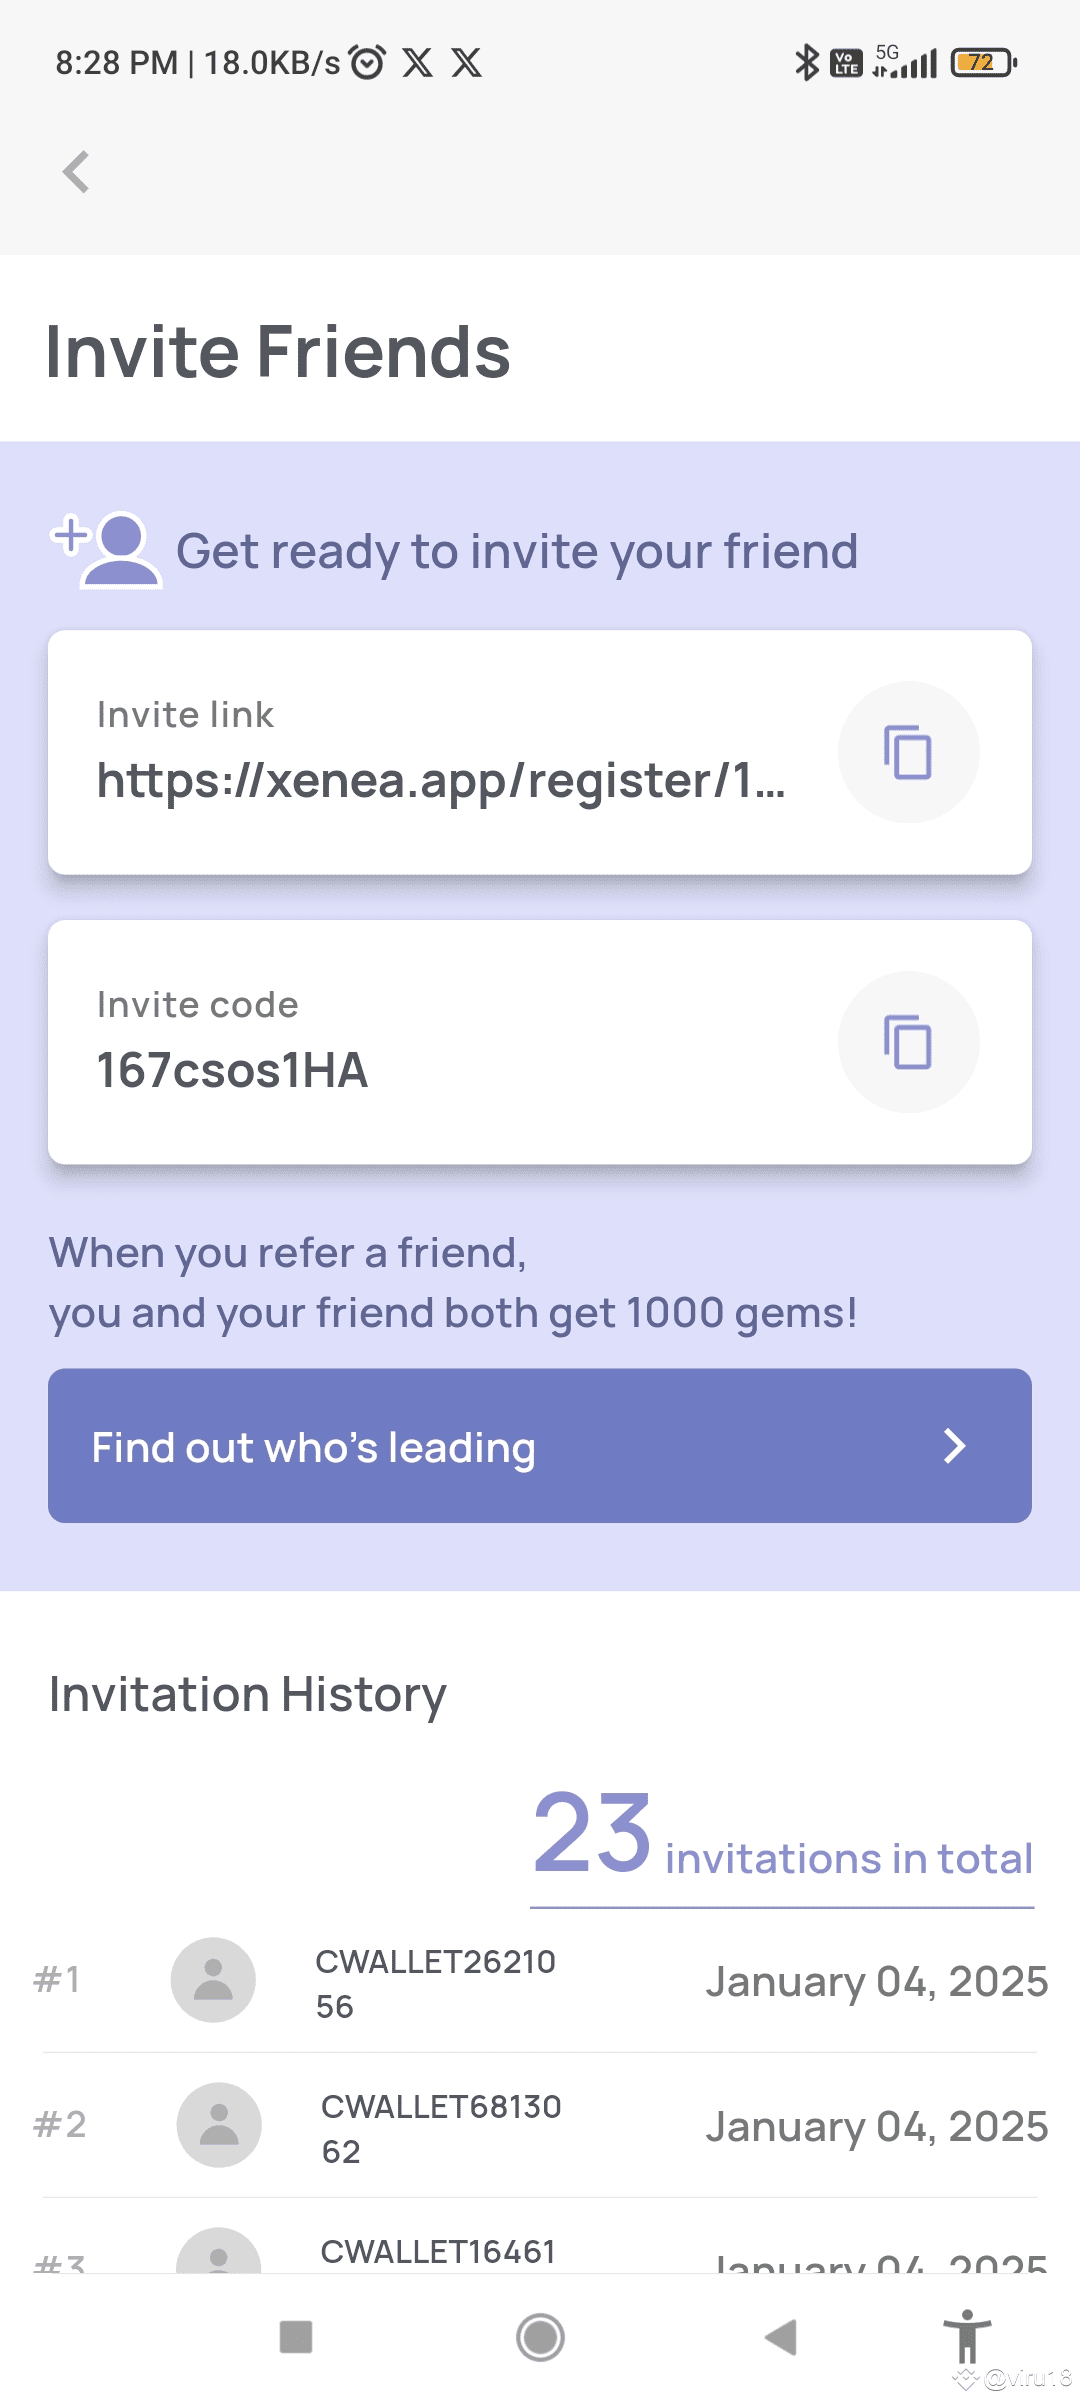Tap avatar of invitee #1
Viewport: 1080px width, 2400px height.
[213, 1980]
